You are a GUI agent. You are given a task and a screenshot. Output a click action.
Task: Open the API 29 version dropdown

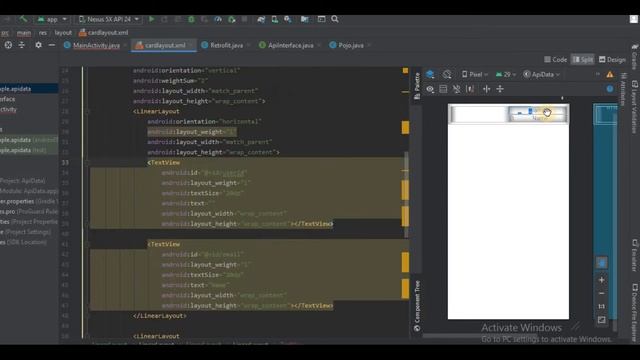click(506, 74)
